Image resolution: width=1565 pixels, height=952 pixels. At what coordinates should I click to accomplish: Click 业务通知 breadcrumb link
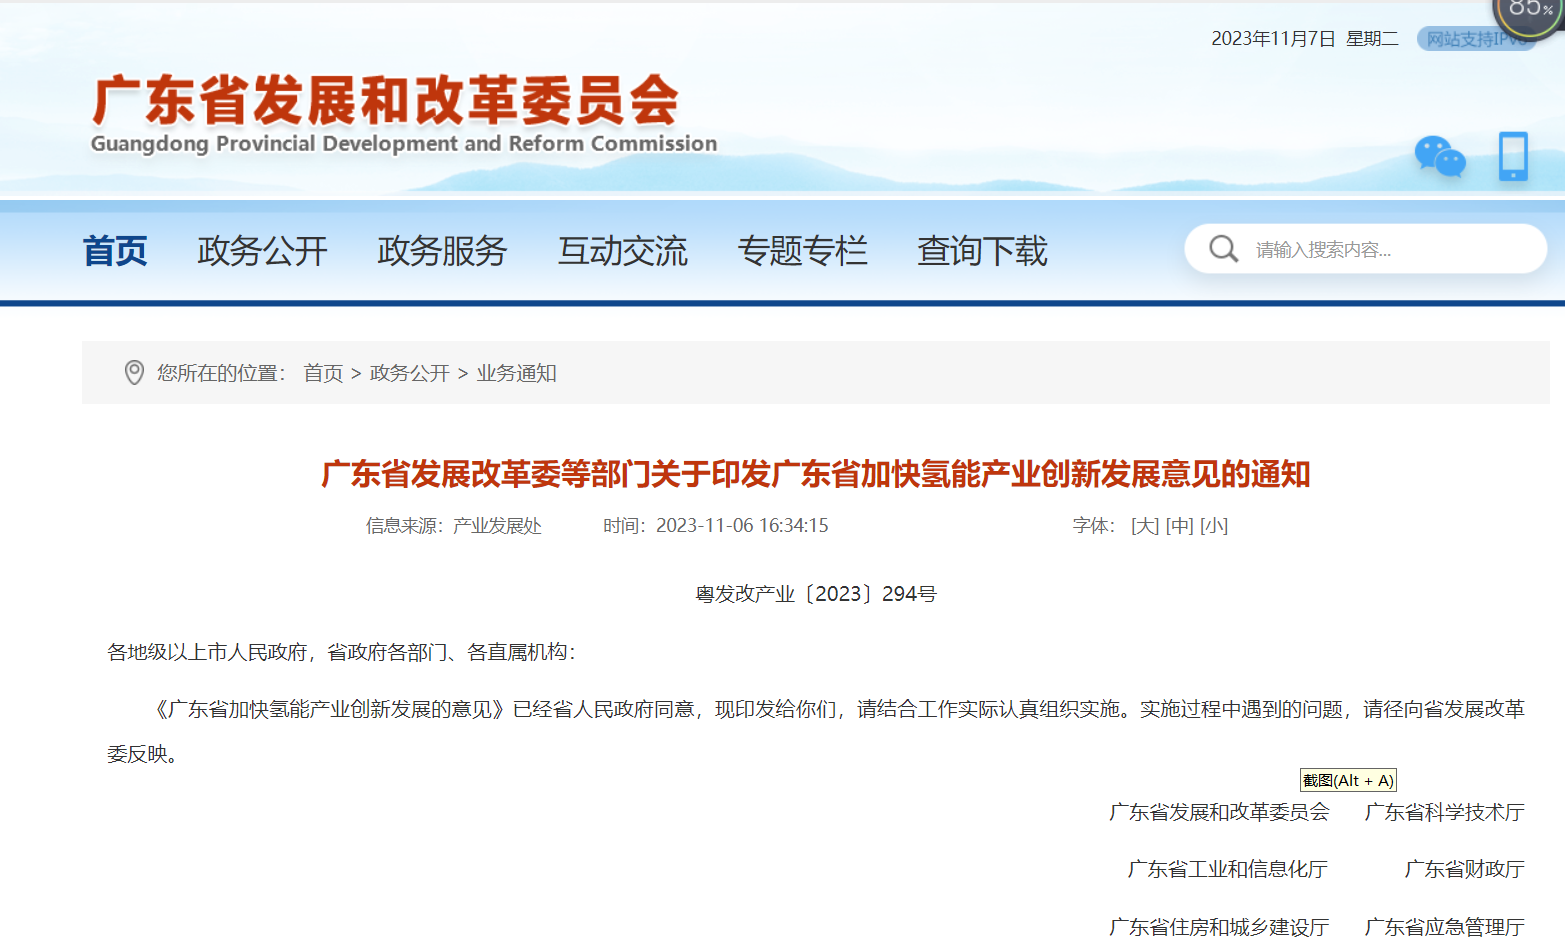[516, 373]
